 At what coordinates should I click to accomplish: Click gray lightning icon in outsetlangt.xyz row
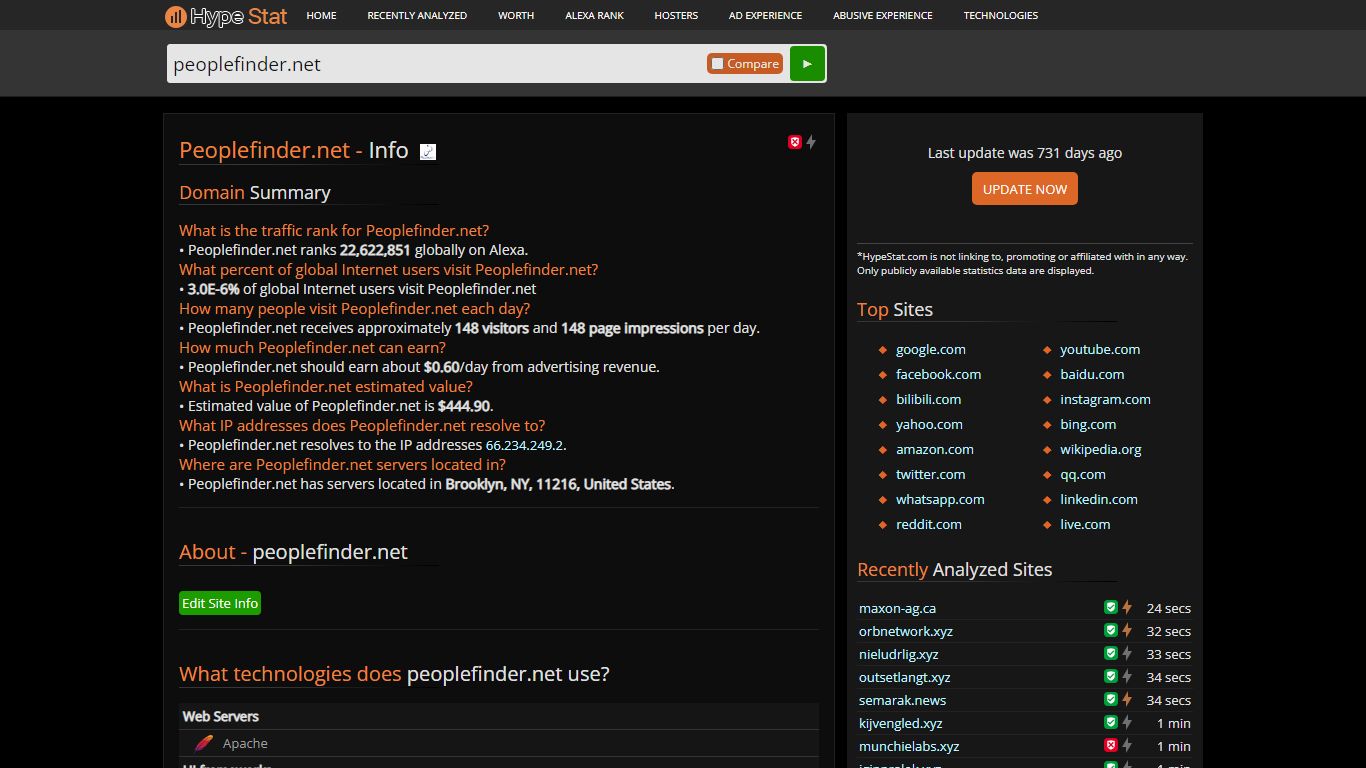1127,676
